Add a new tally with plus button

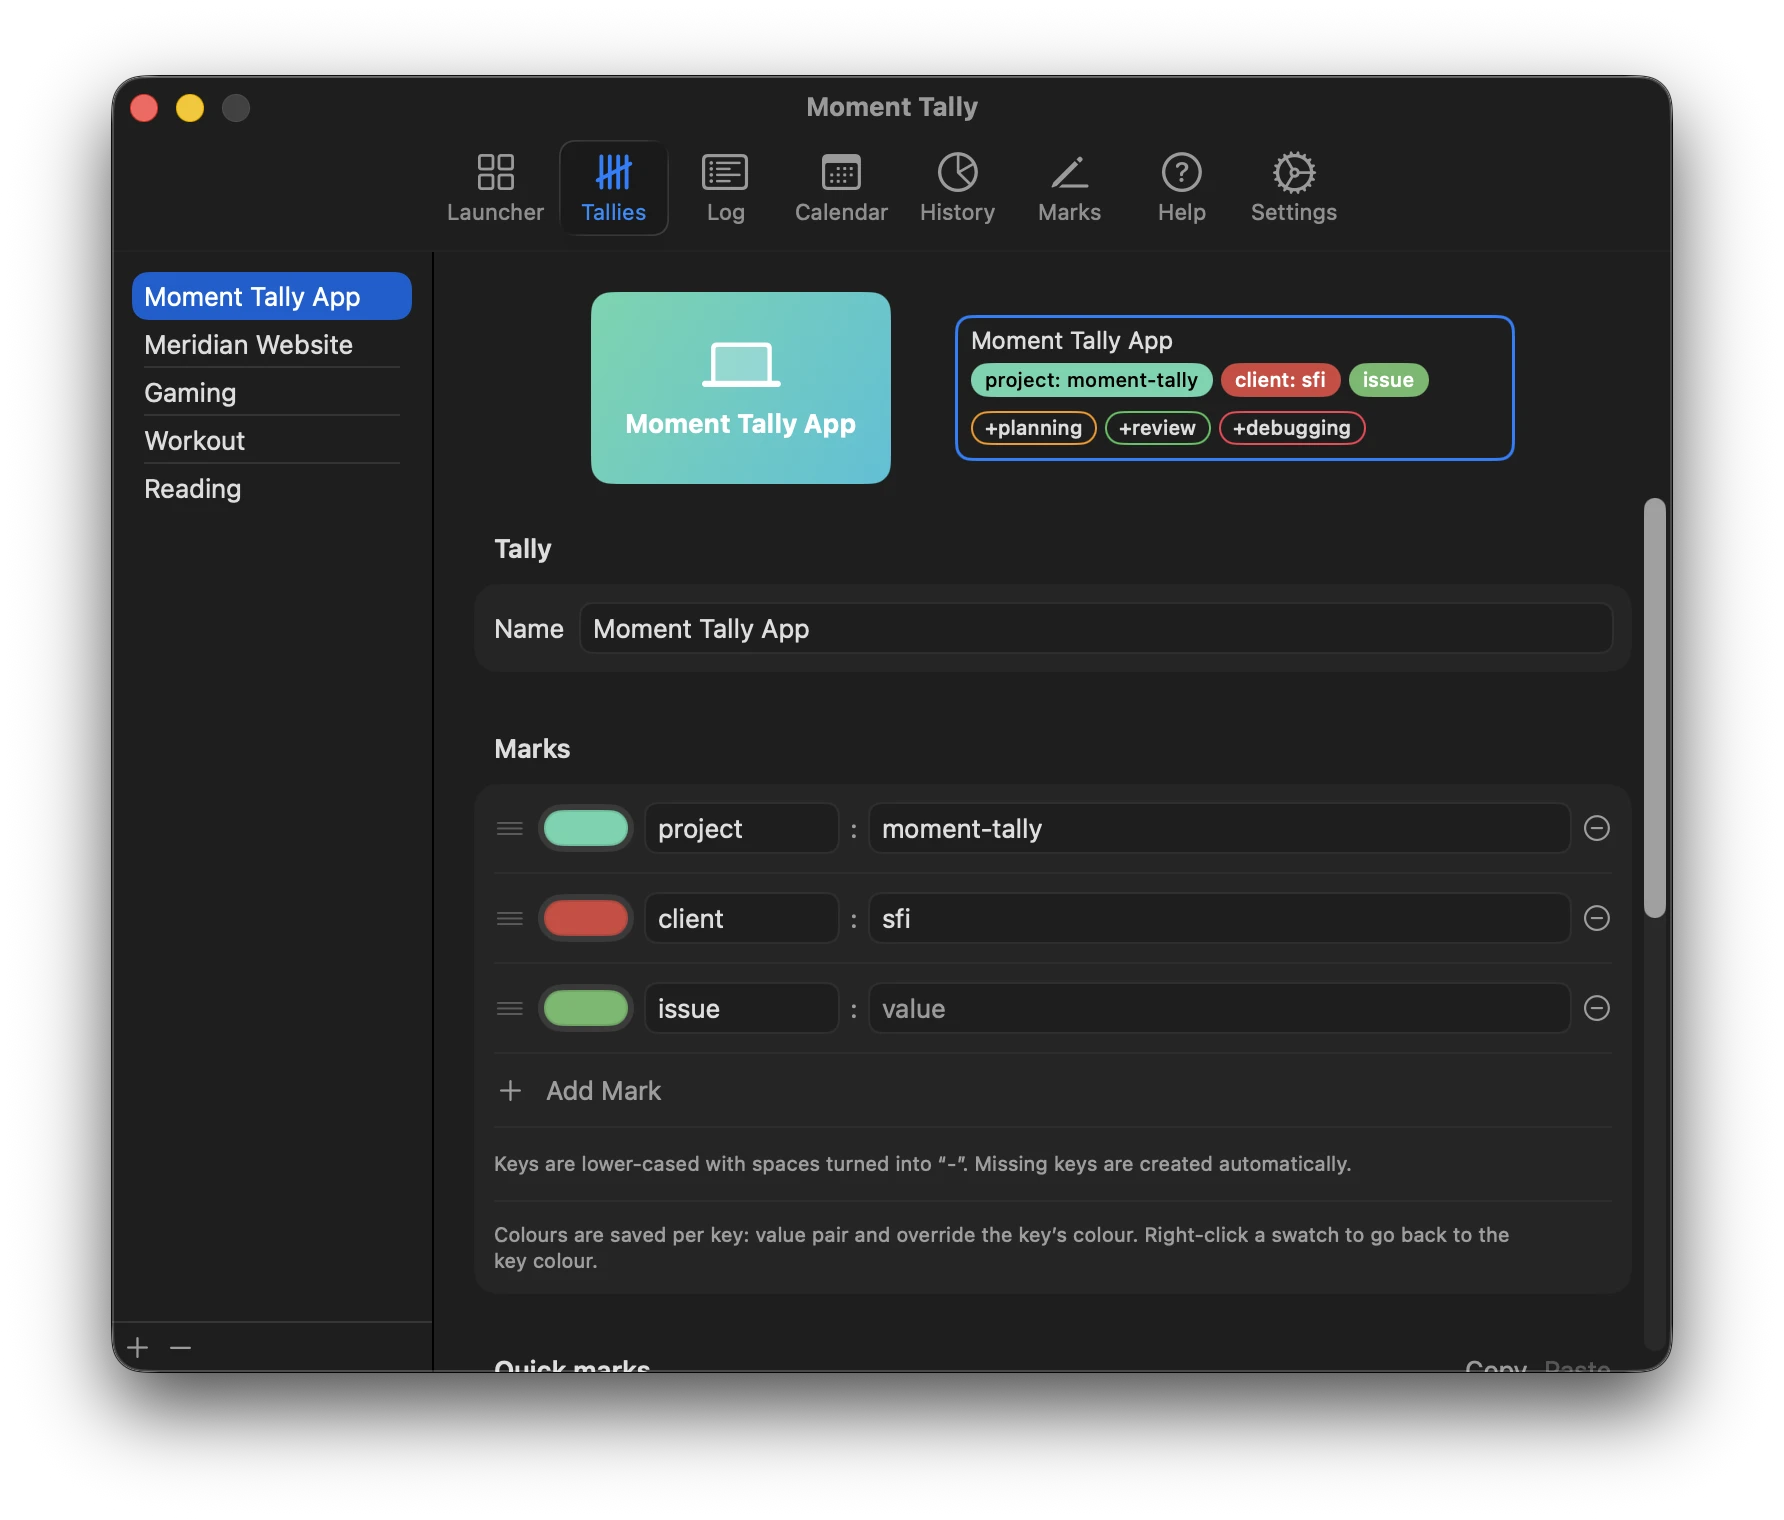click(138, 1347)
